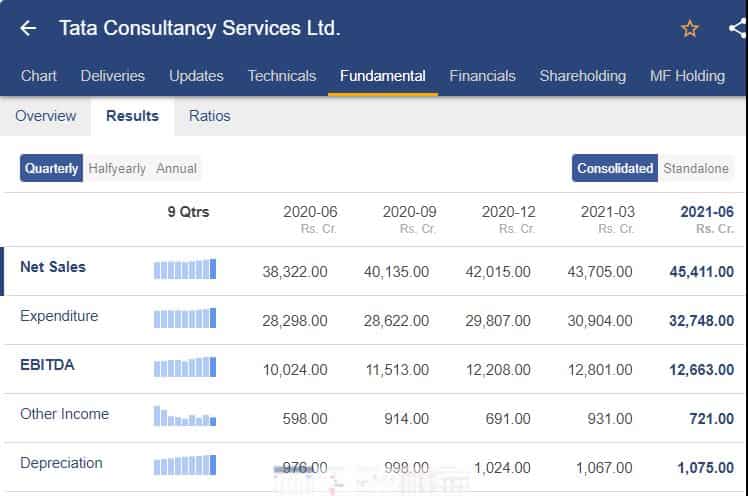Select Net Sales value 40,135.00

point(396,272)
